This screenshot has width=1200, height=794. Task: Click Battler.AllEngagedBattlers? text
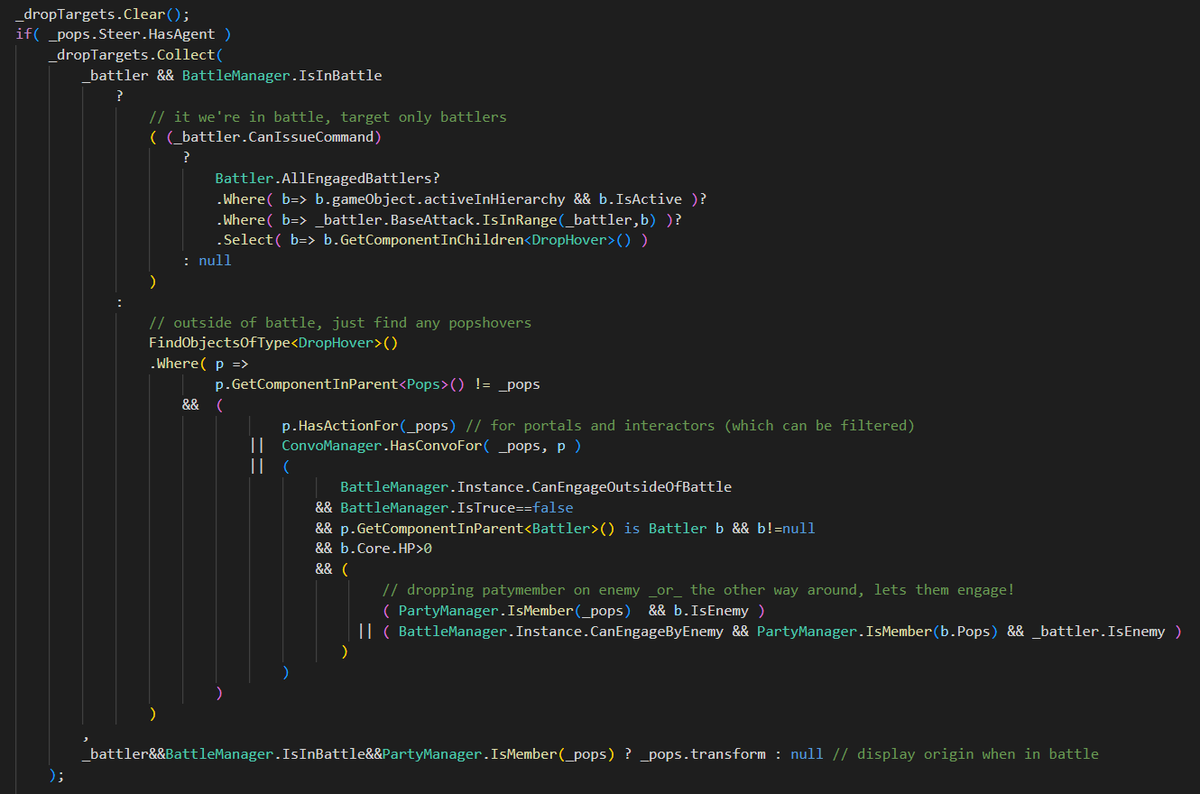(328, 178)
